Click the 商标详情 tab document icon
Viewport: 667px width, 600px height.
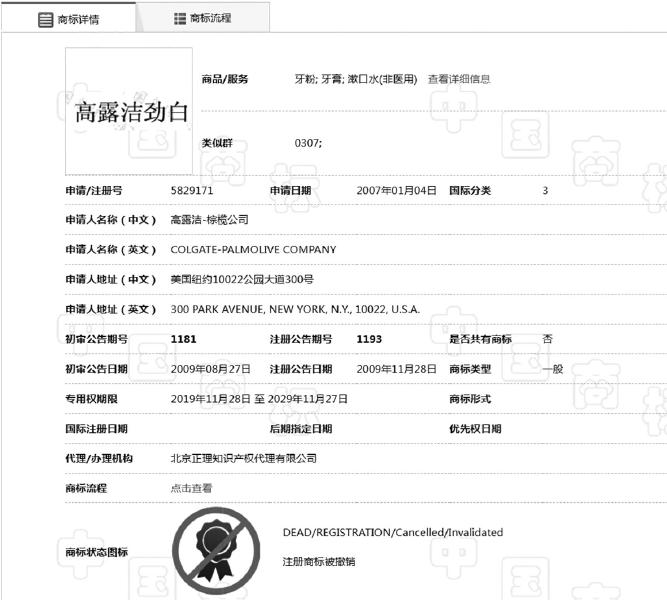pyautogui.click(x=46, y=20)
